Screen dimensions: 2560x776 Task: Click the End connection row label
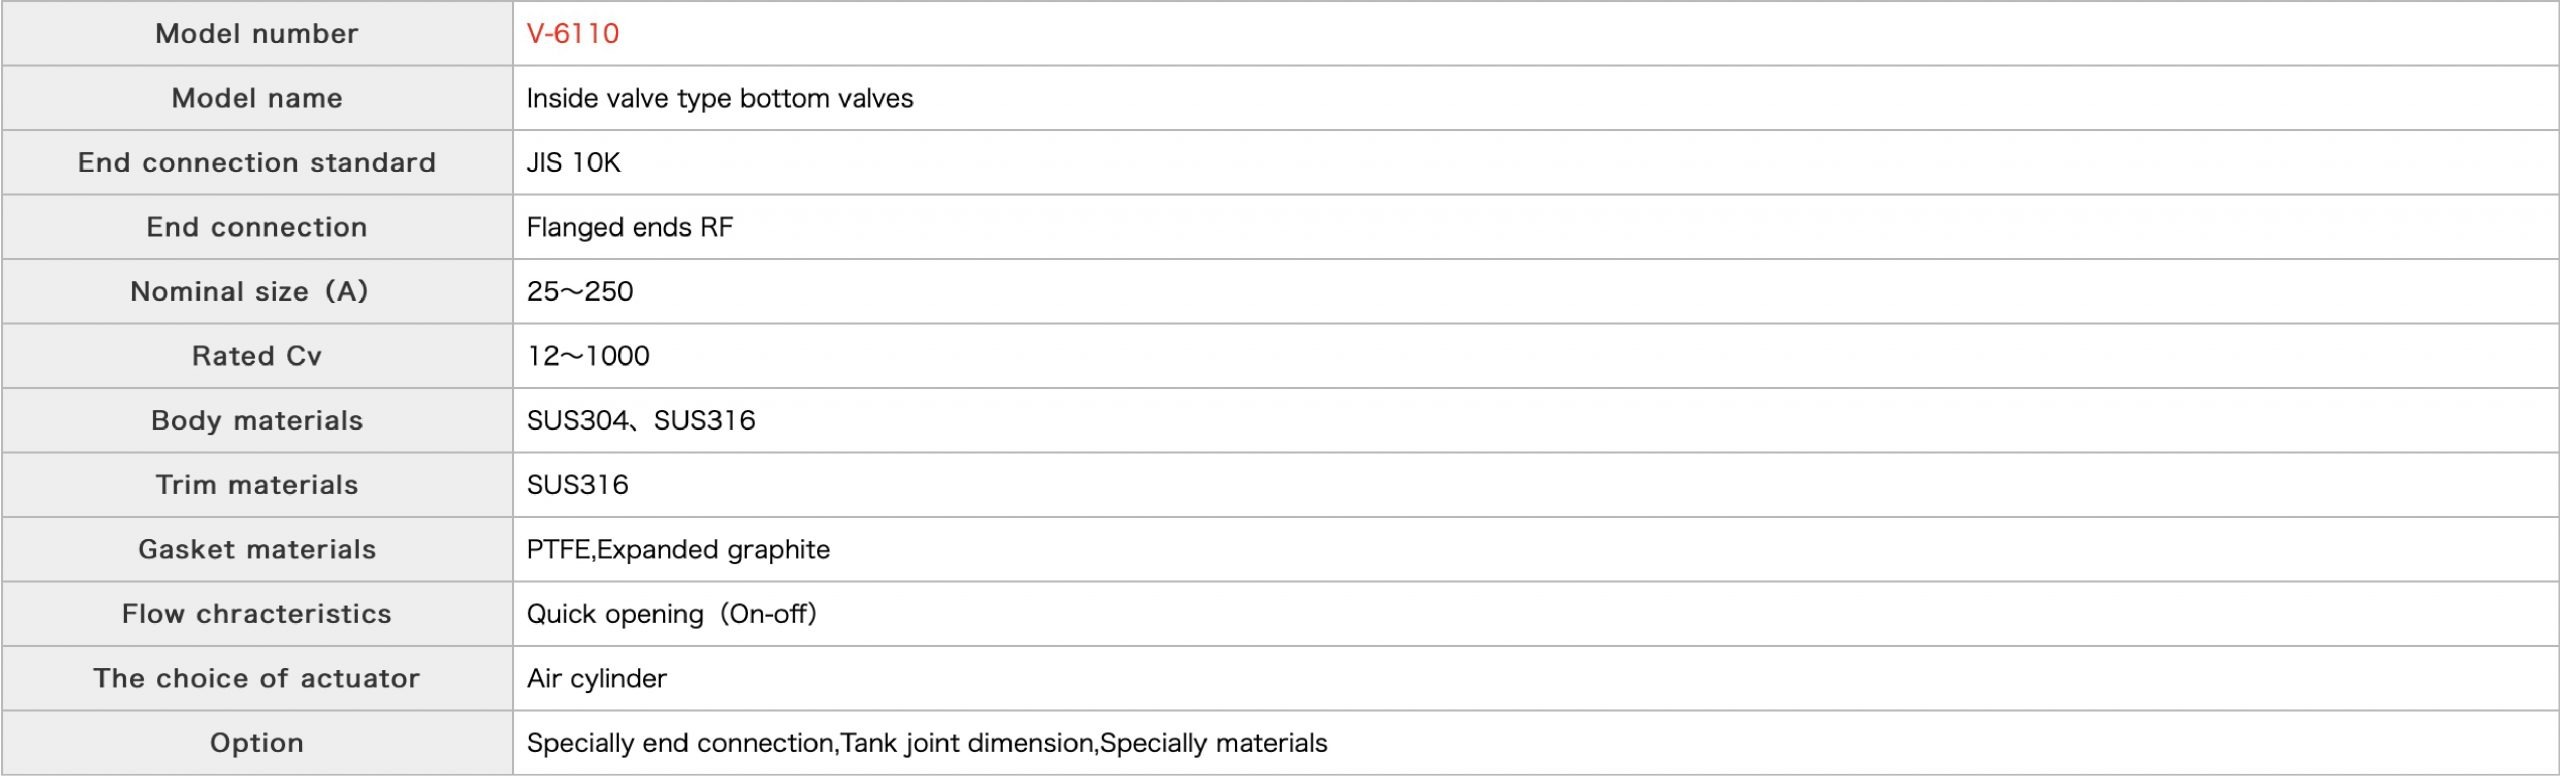tap(257, 227)
